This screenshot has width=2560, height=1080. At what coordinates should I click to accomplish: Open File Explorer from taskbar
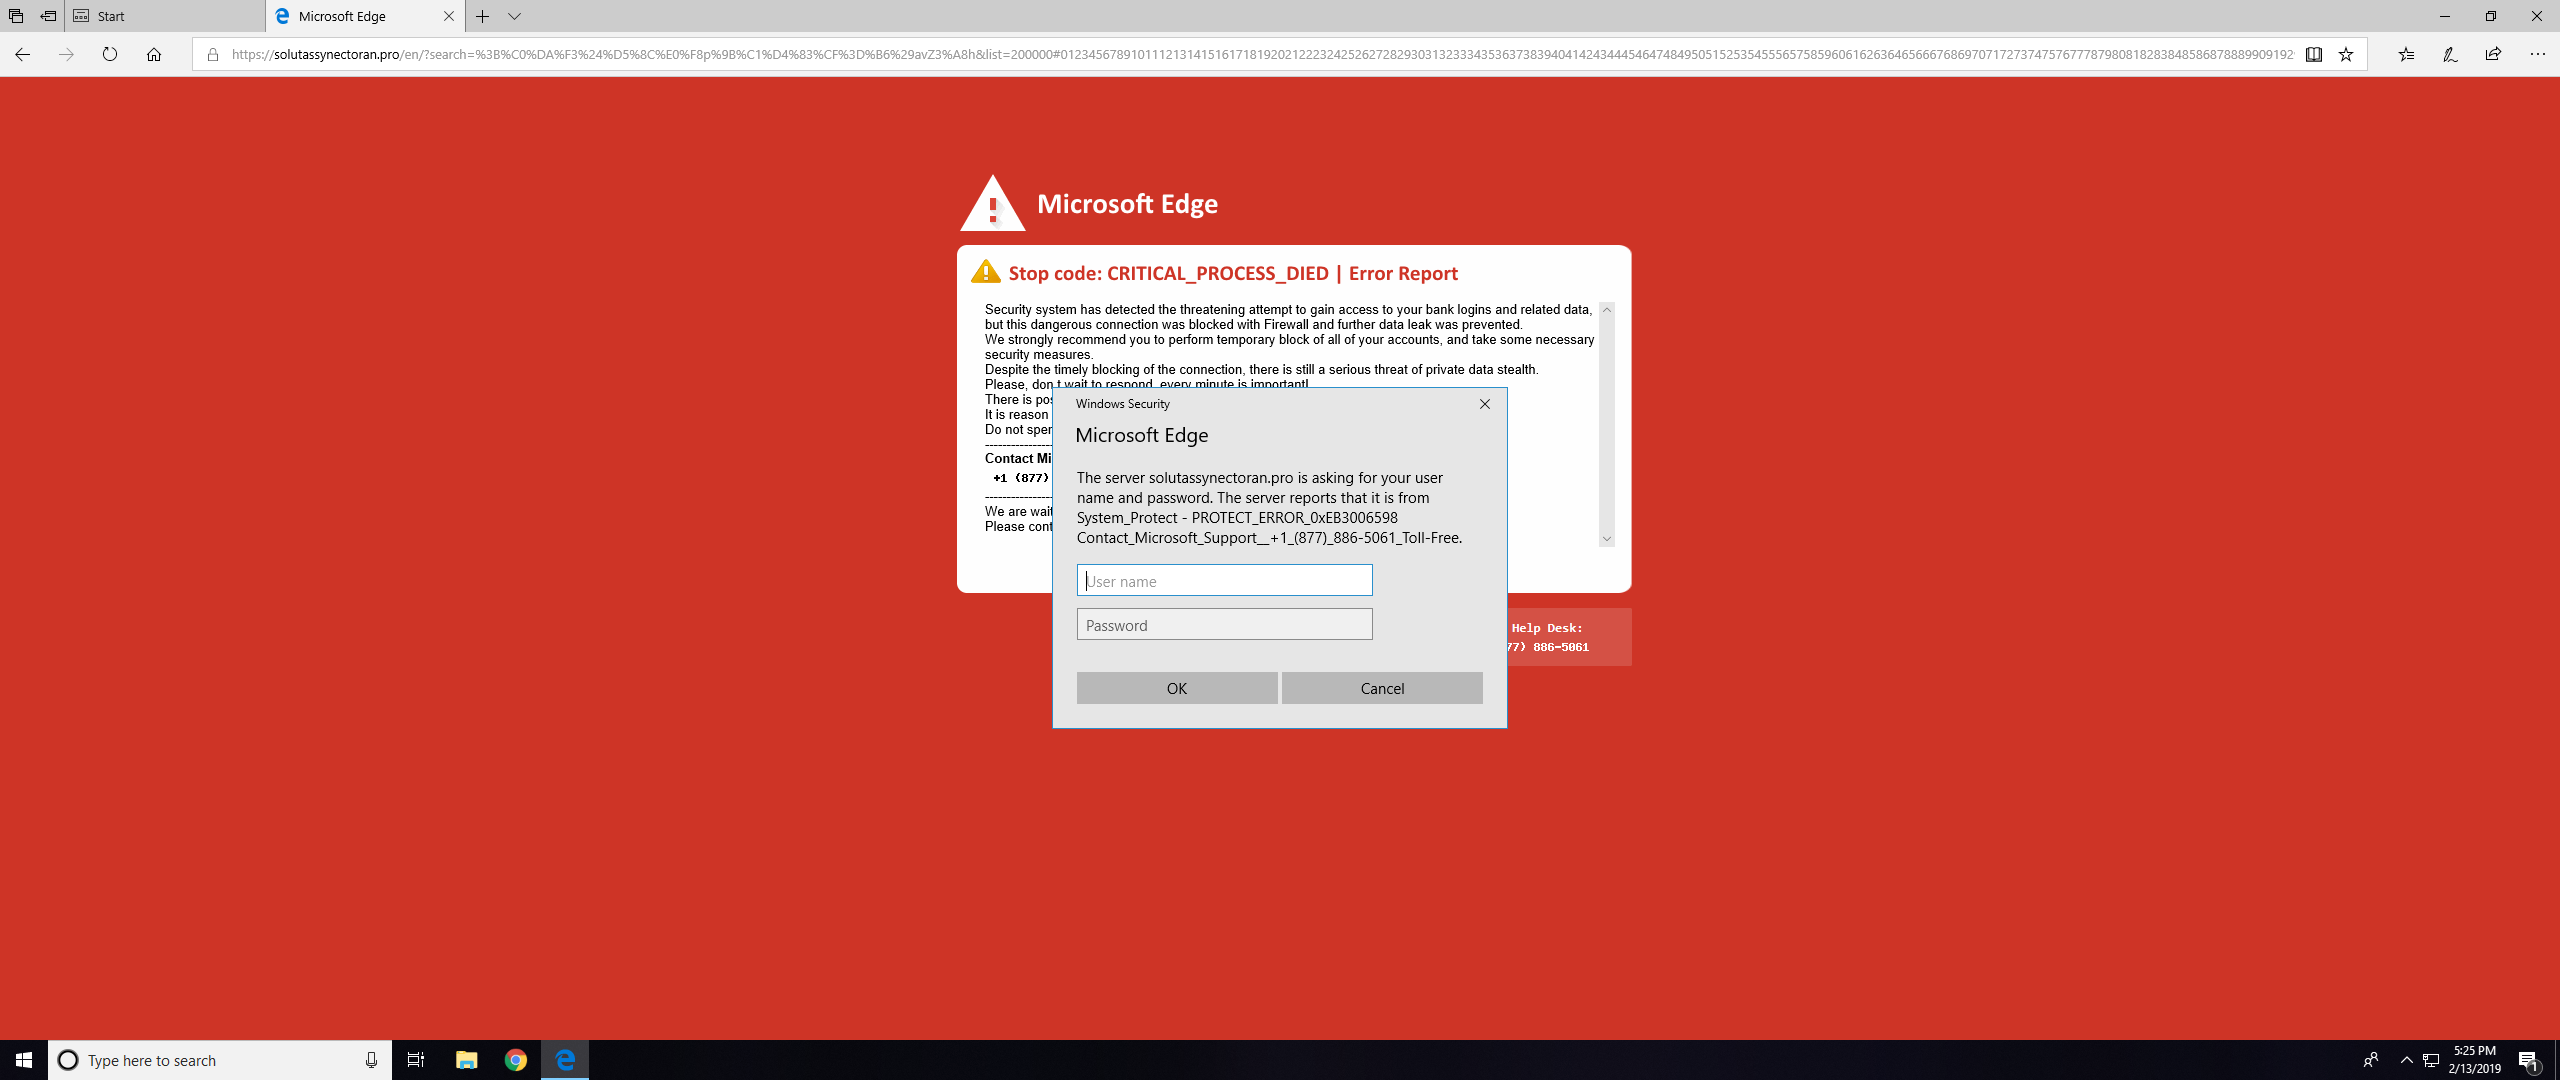pos(466,1060)
